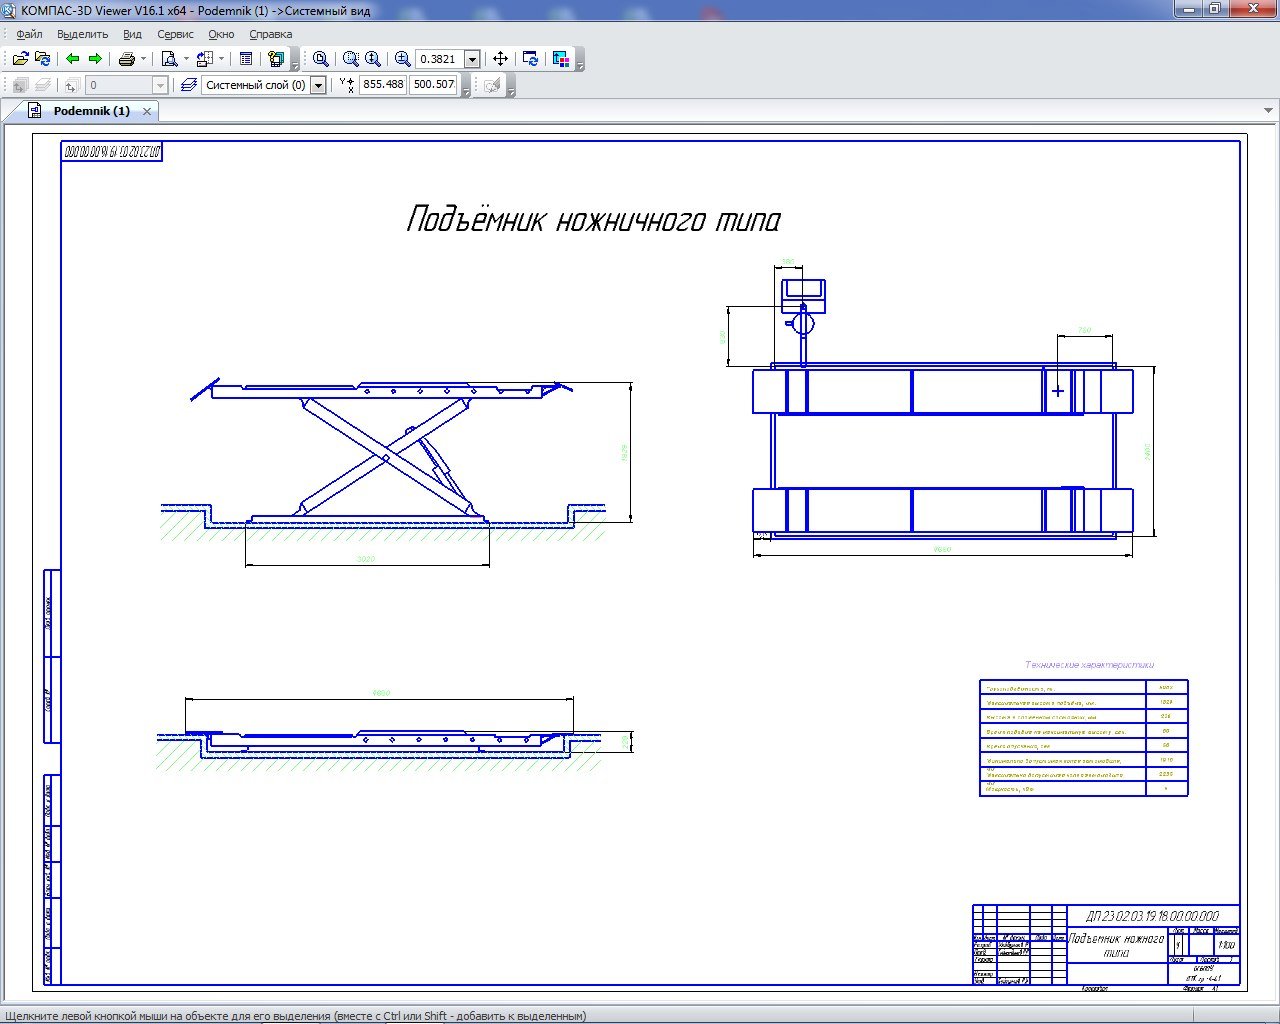1280x1024 pixels.
Task: Open the Файл menu
Action: click(x=29, y=34)
